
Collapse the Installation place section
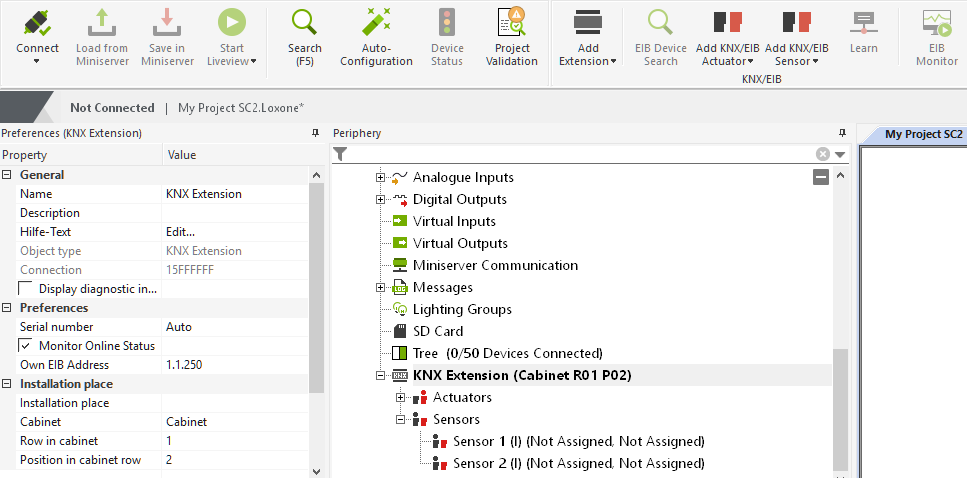pos(7,384)
